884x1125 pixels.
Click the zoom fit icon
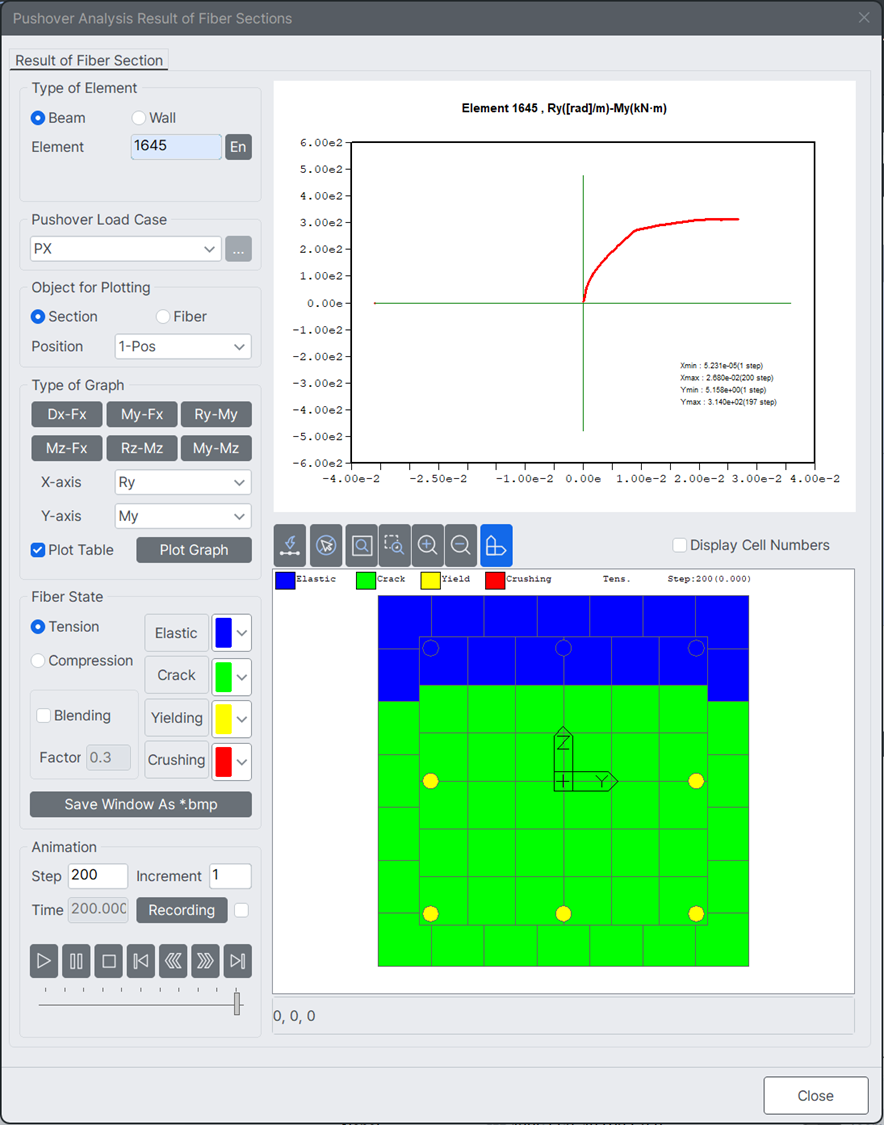362,545
